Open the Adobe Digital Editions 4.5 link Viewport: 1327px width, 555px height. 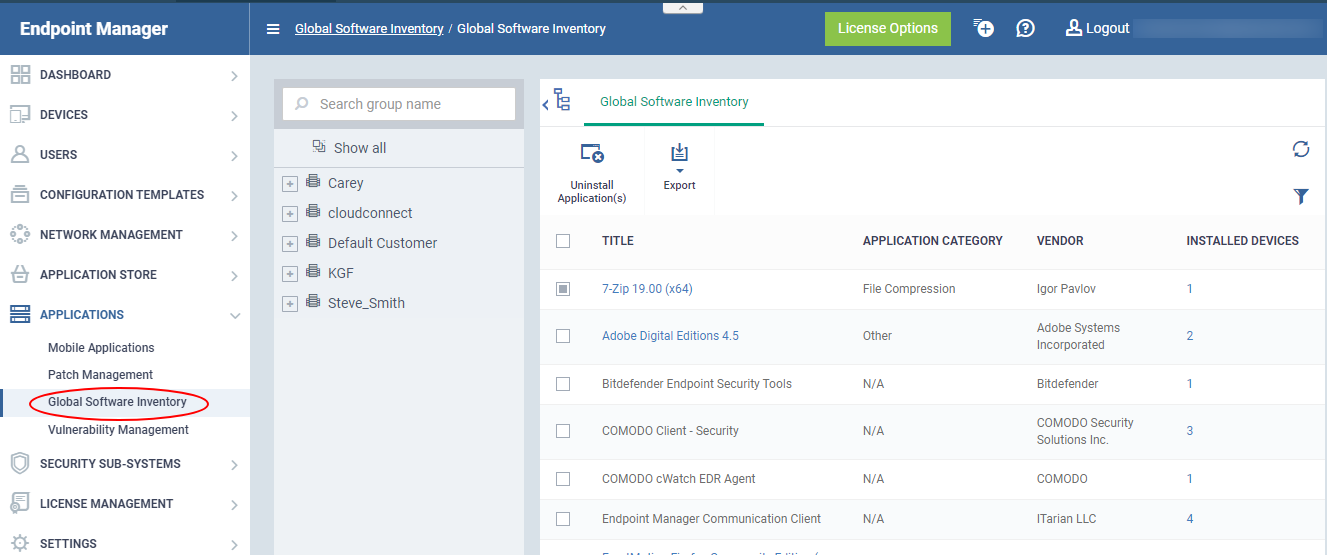coord(670,336)
